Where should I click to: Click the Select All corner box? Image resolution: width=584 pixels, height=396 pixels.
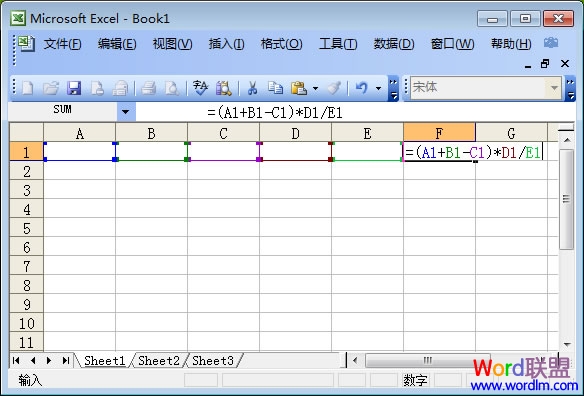click(x=26, y=133)
